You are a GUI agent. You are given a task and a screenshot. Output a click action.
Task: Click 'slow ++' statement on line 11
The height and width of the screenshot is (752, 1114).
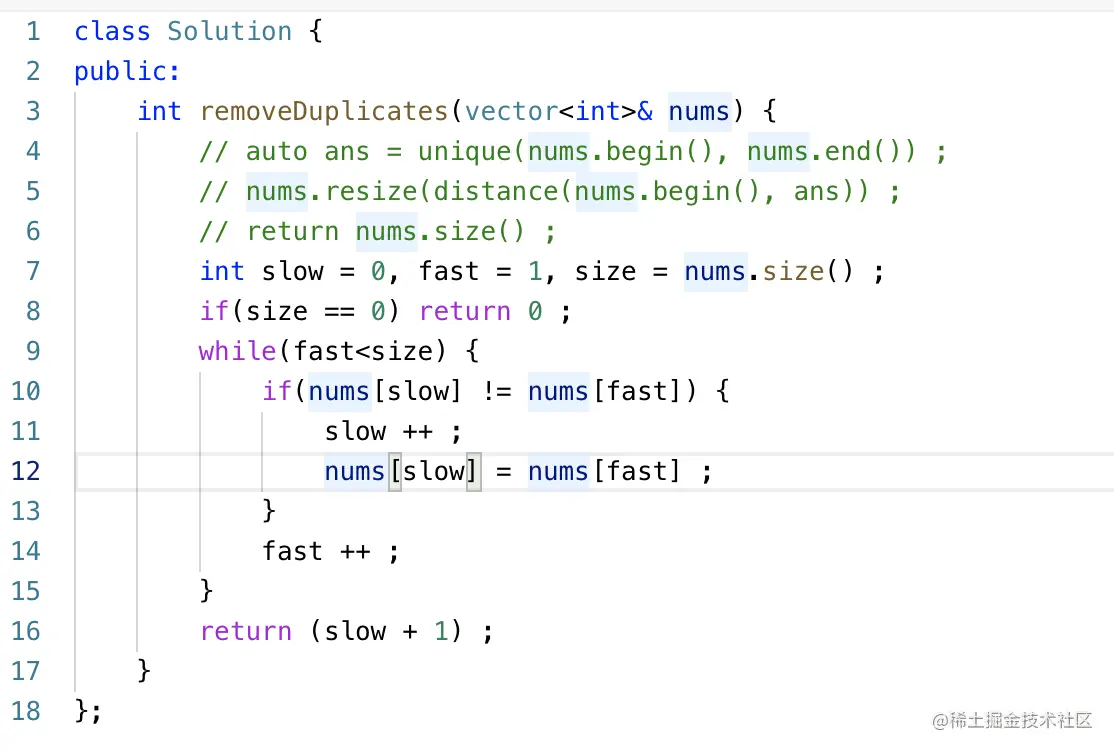pos(378,431)
